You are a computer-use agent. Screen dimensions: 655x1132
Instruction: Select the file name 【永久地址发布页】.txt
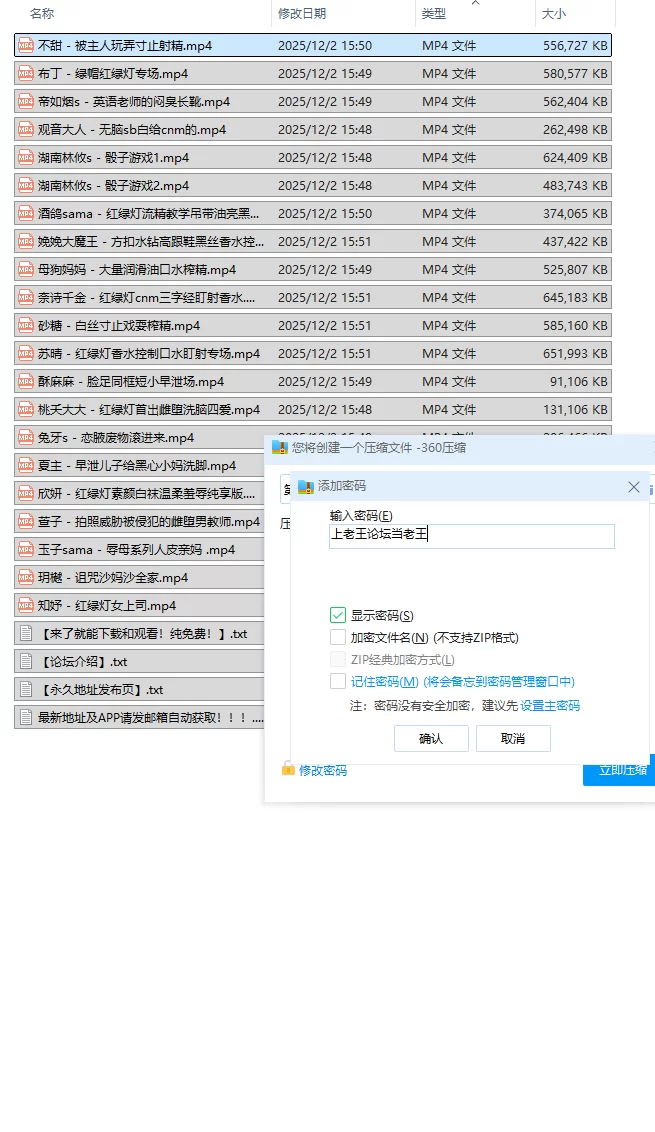[x=101, y=690]
